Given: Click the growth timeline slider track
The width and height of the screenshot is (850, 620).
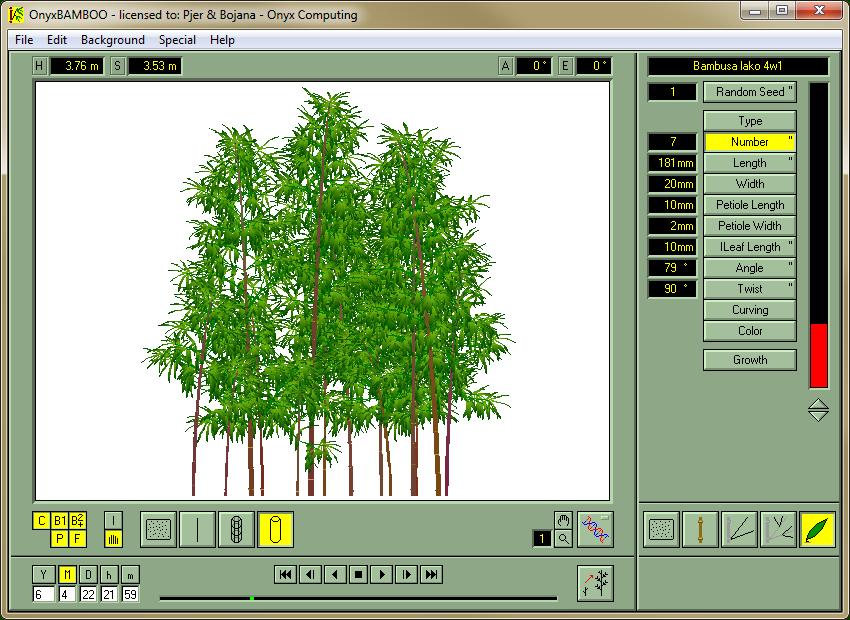Looking at the screenshot, I should point(358,599).
